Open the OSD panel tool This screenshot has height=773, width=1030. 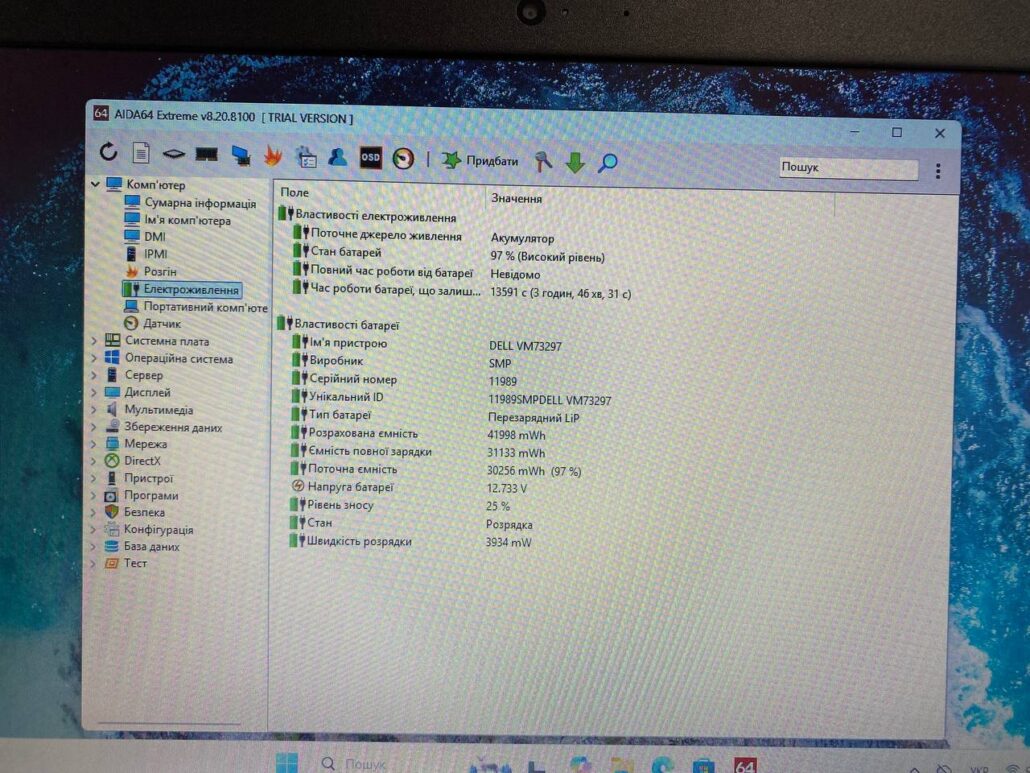click(371, 158)
